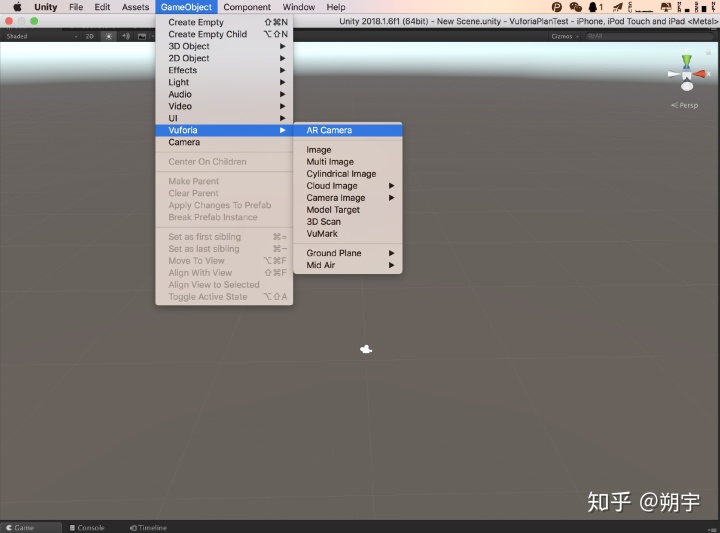This screenshot has height=533, width=720.
Task: Select Create Empty menu item
Action: tap(224, 22)
